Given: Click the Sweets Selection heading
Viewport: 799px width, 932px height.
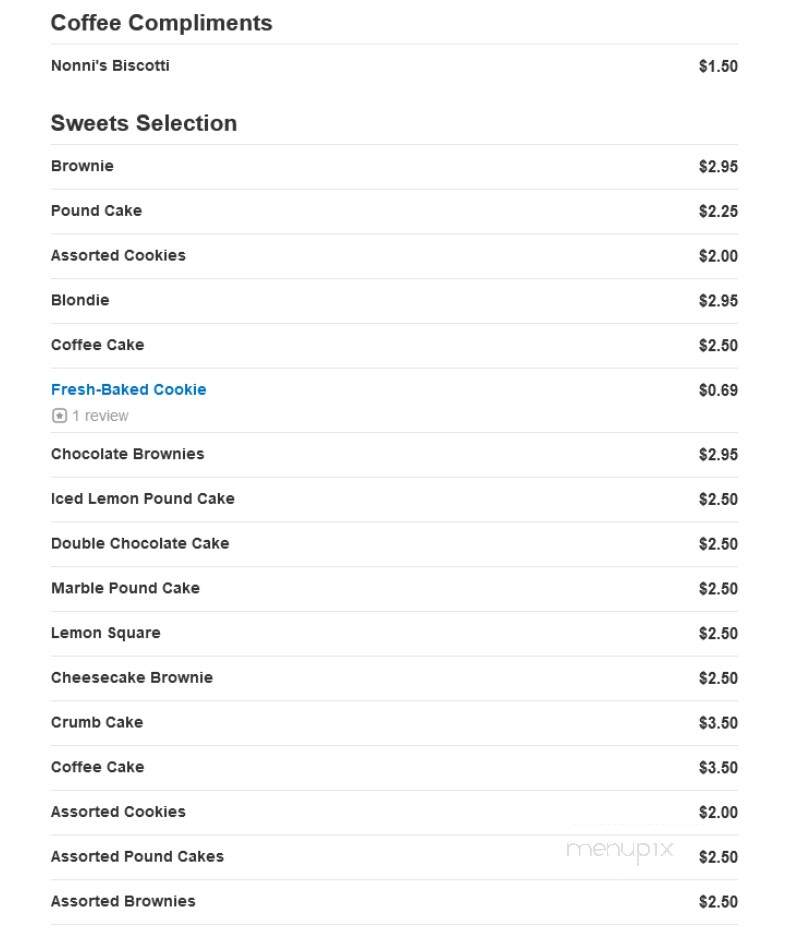Looking at the screenshot, I should coord(144,123).
